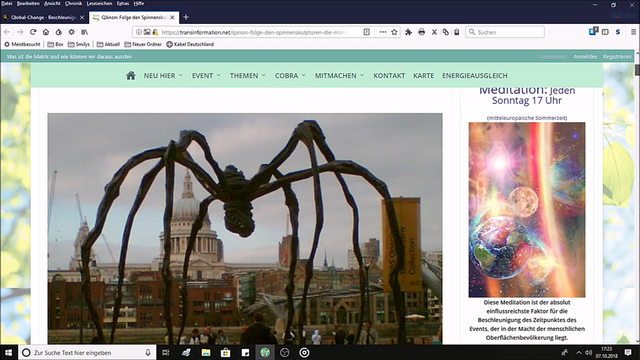Click the Registrieren link

tap(617, 57)
